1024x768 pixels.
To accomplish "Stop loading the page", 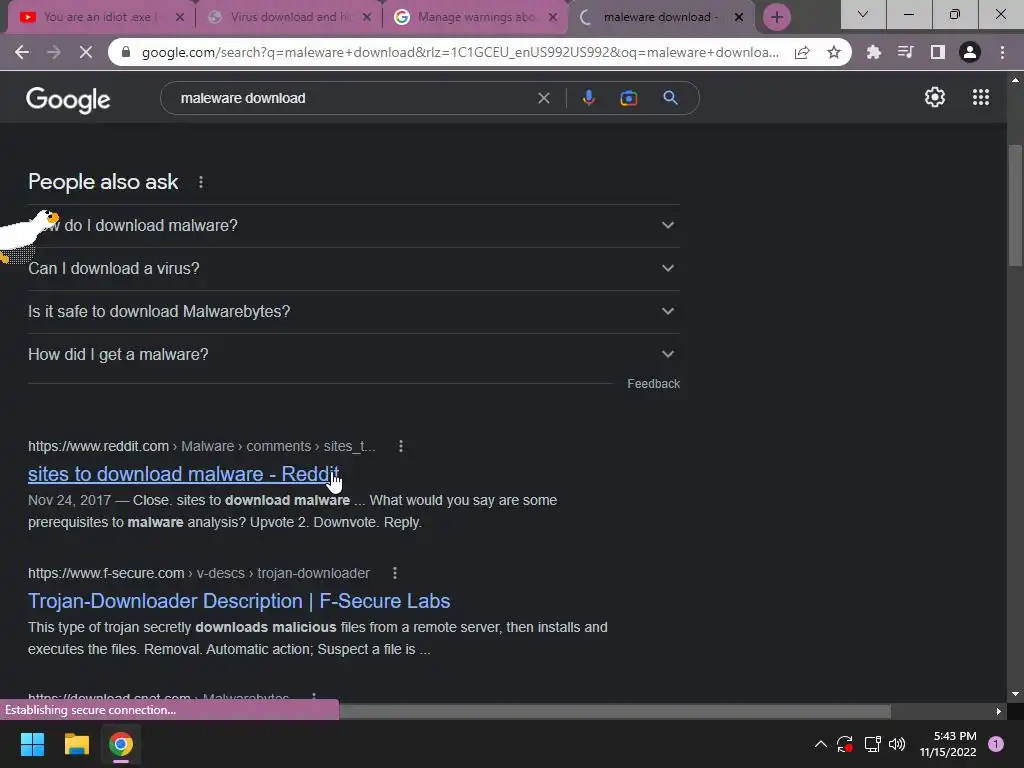I will click(86, 52).
